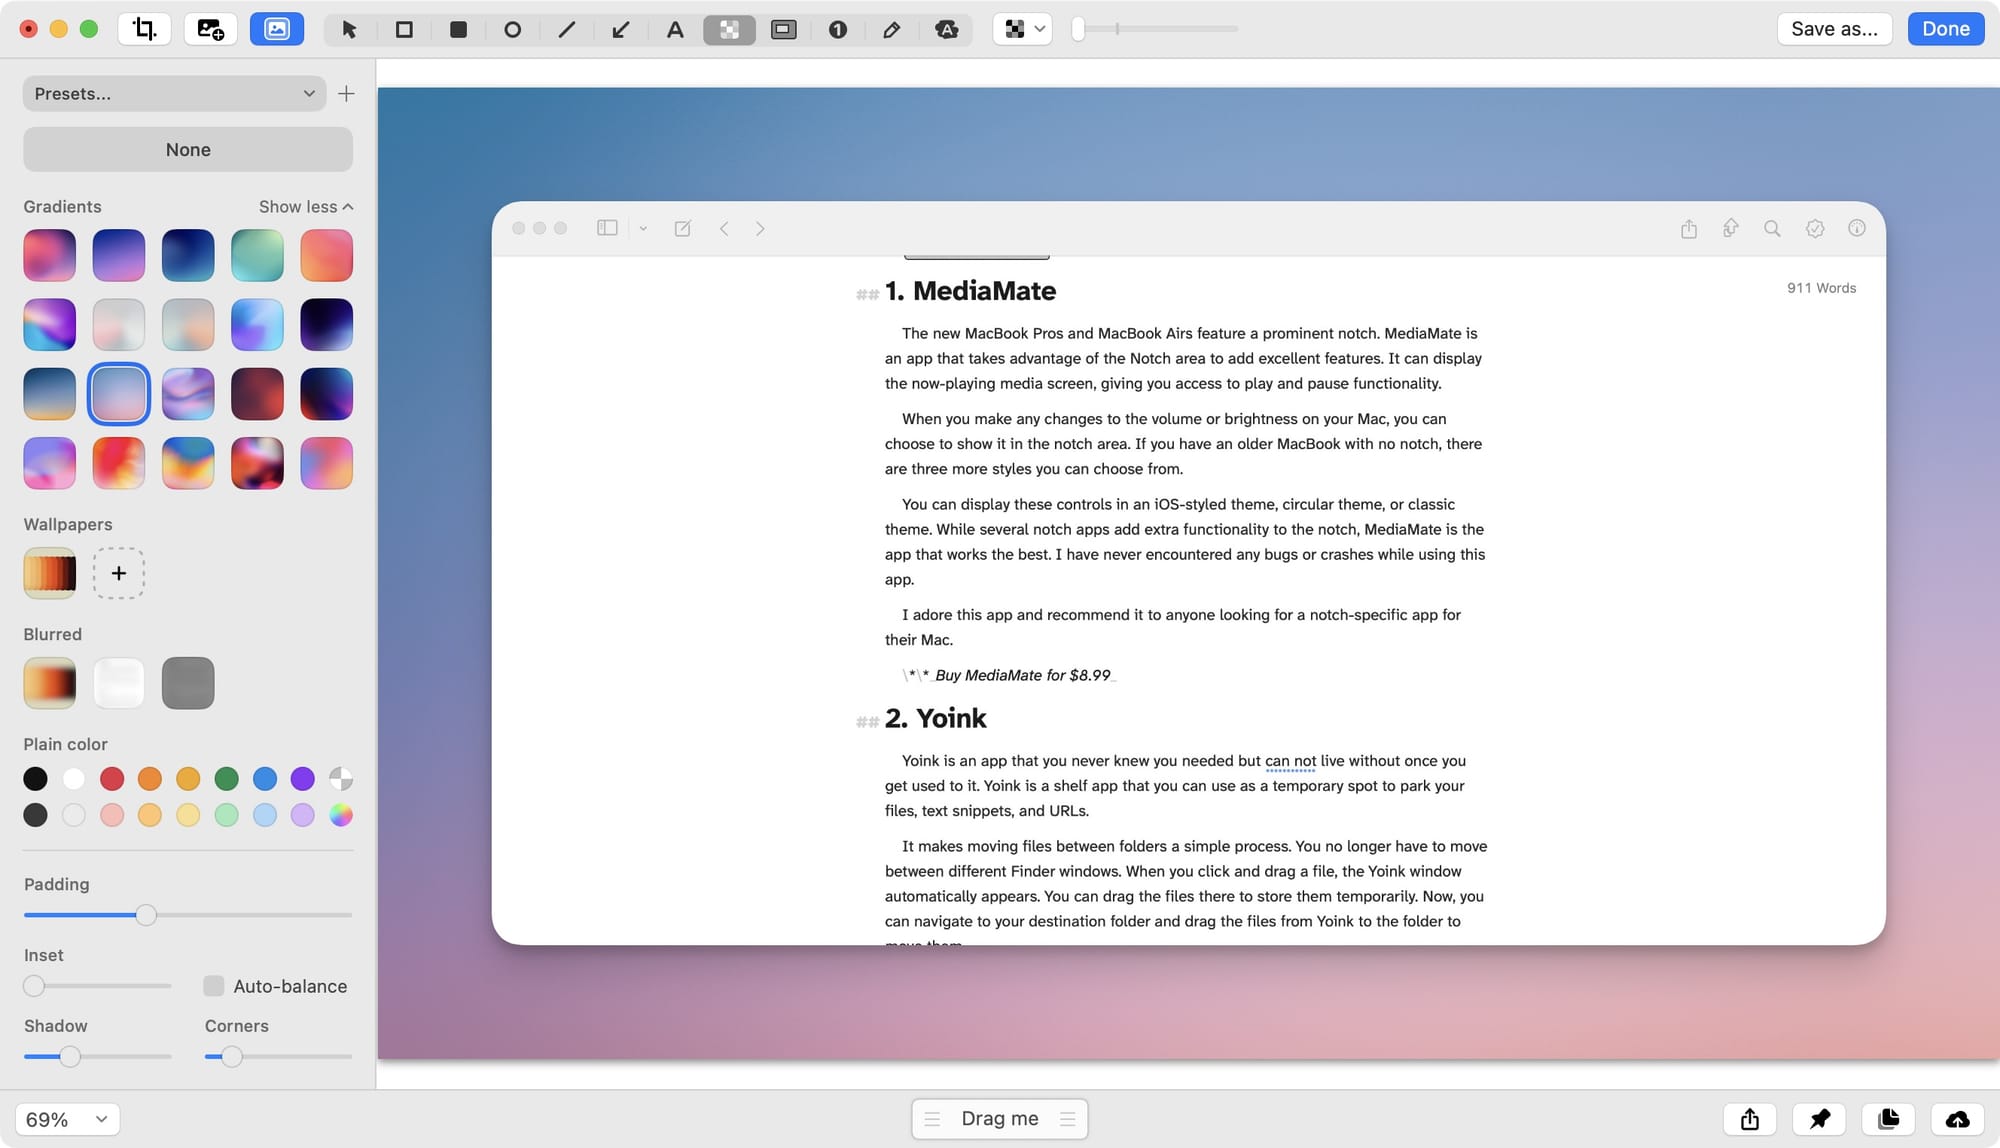Pick the purple plain color

click(302, 778)
